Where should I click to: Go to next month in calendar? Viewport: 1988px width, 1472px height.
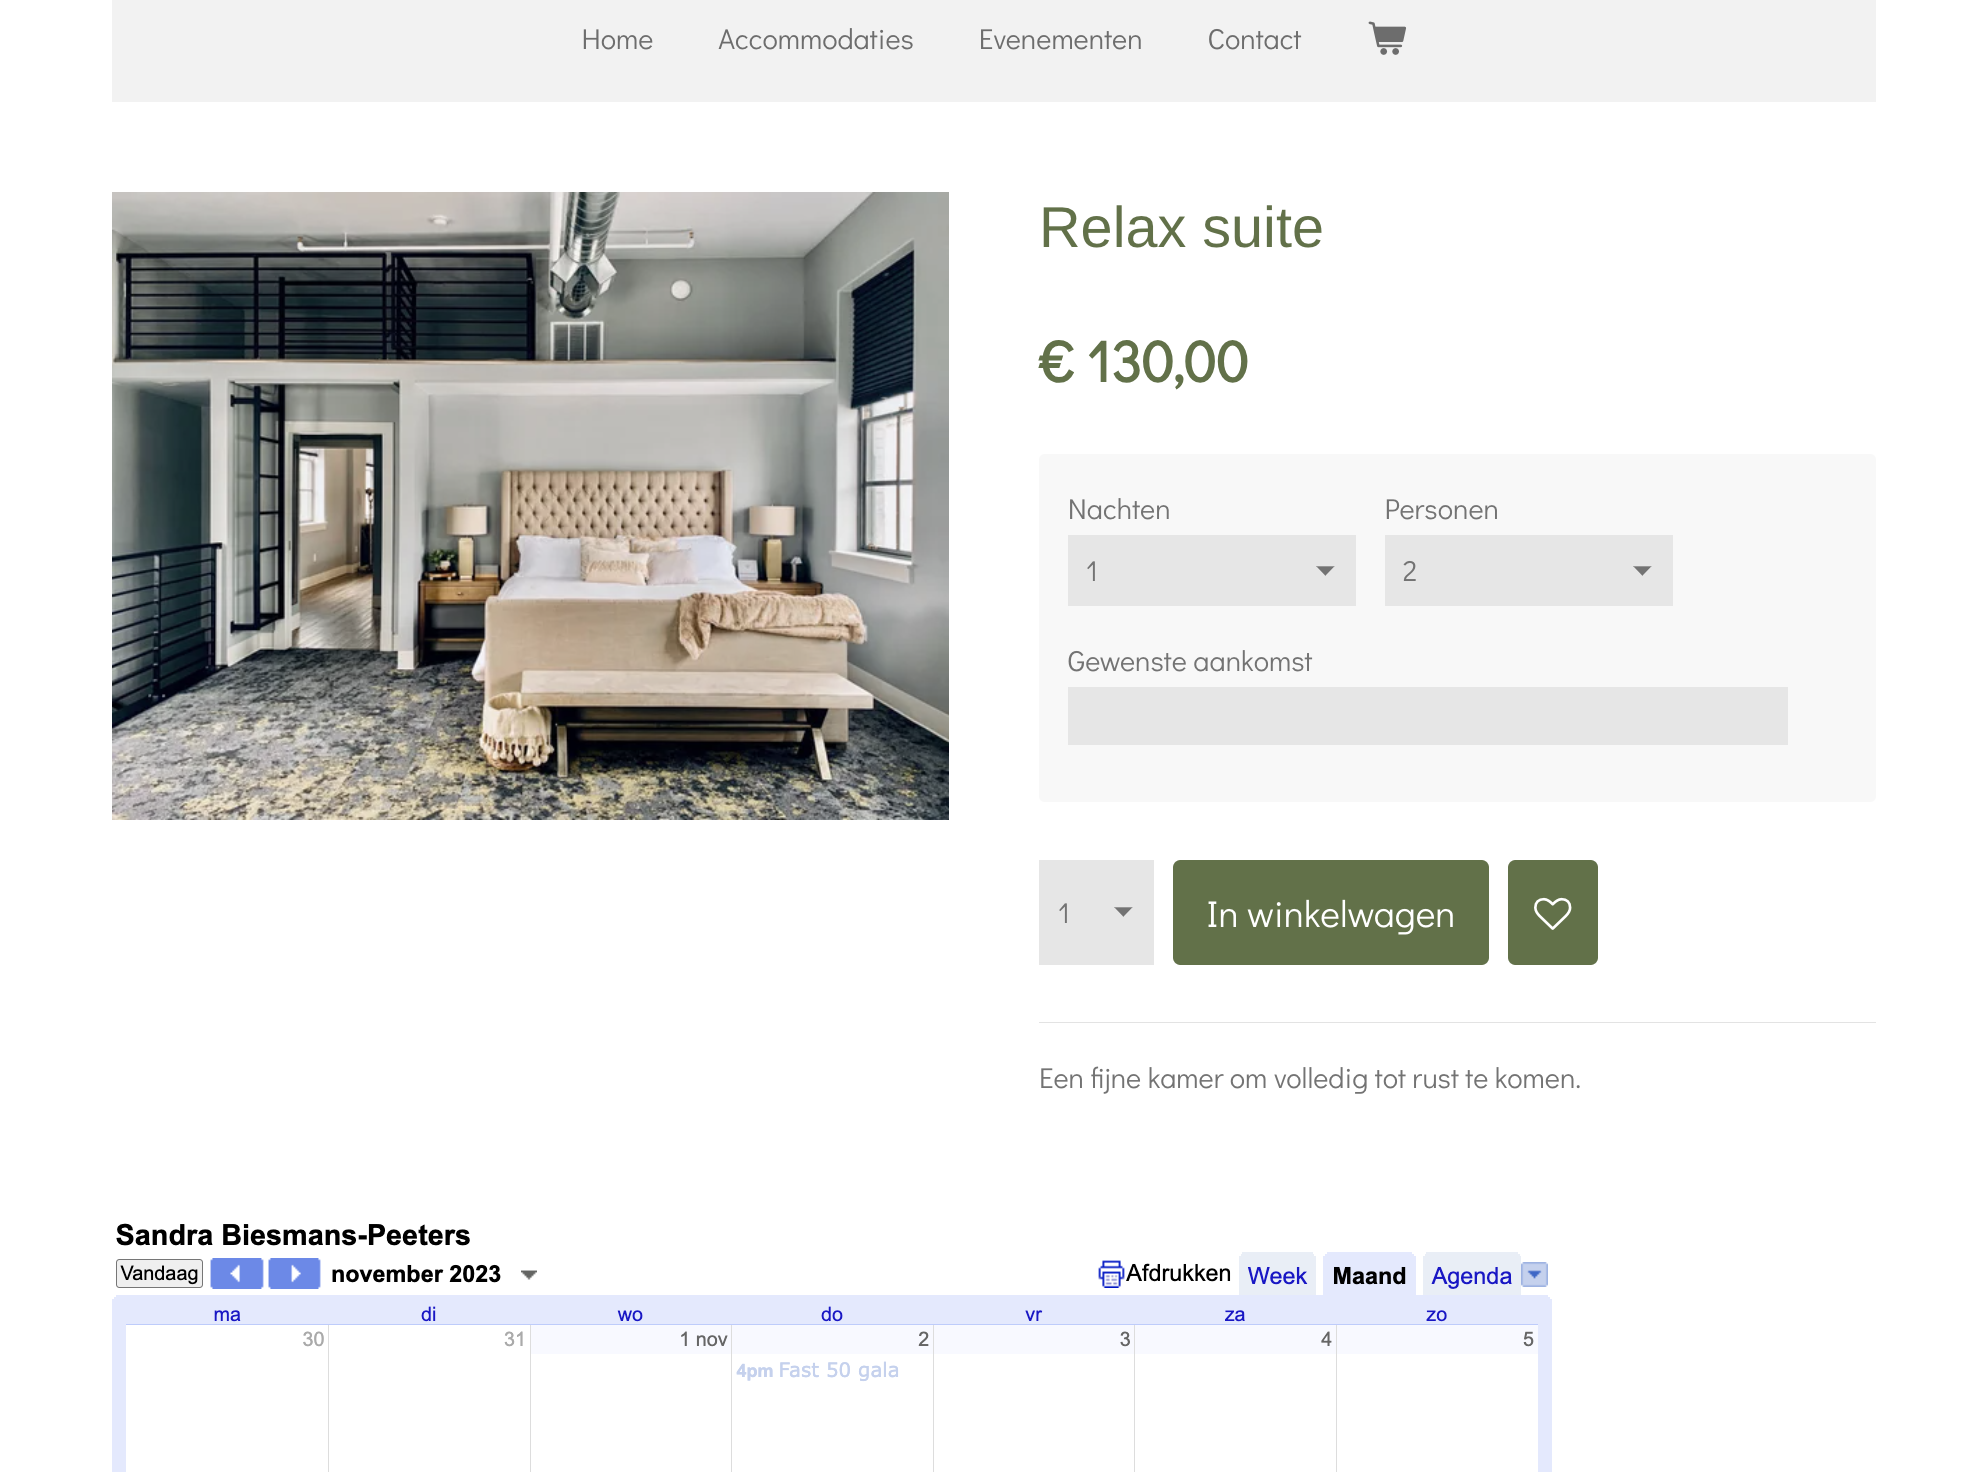pos(294,1273)
